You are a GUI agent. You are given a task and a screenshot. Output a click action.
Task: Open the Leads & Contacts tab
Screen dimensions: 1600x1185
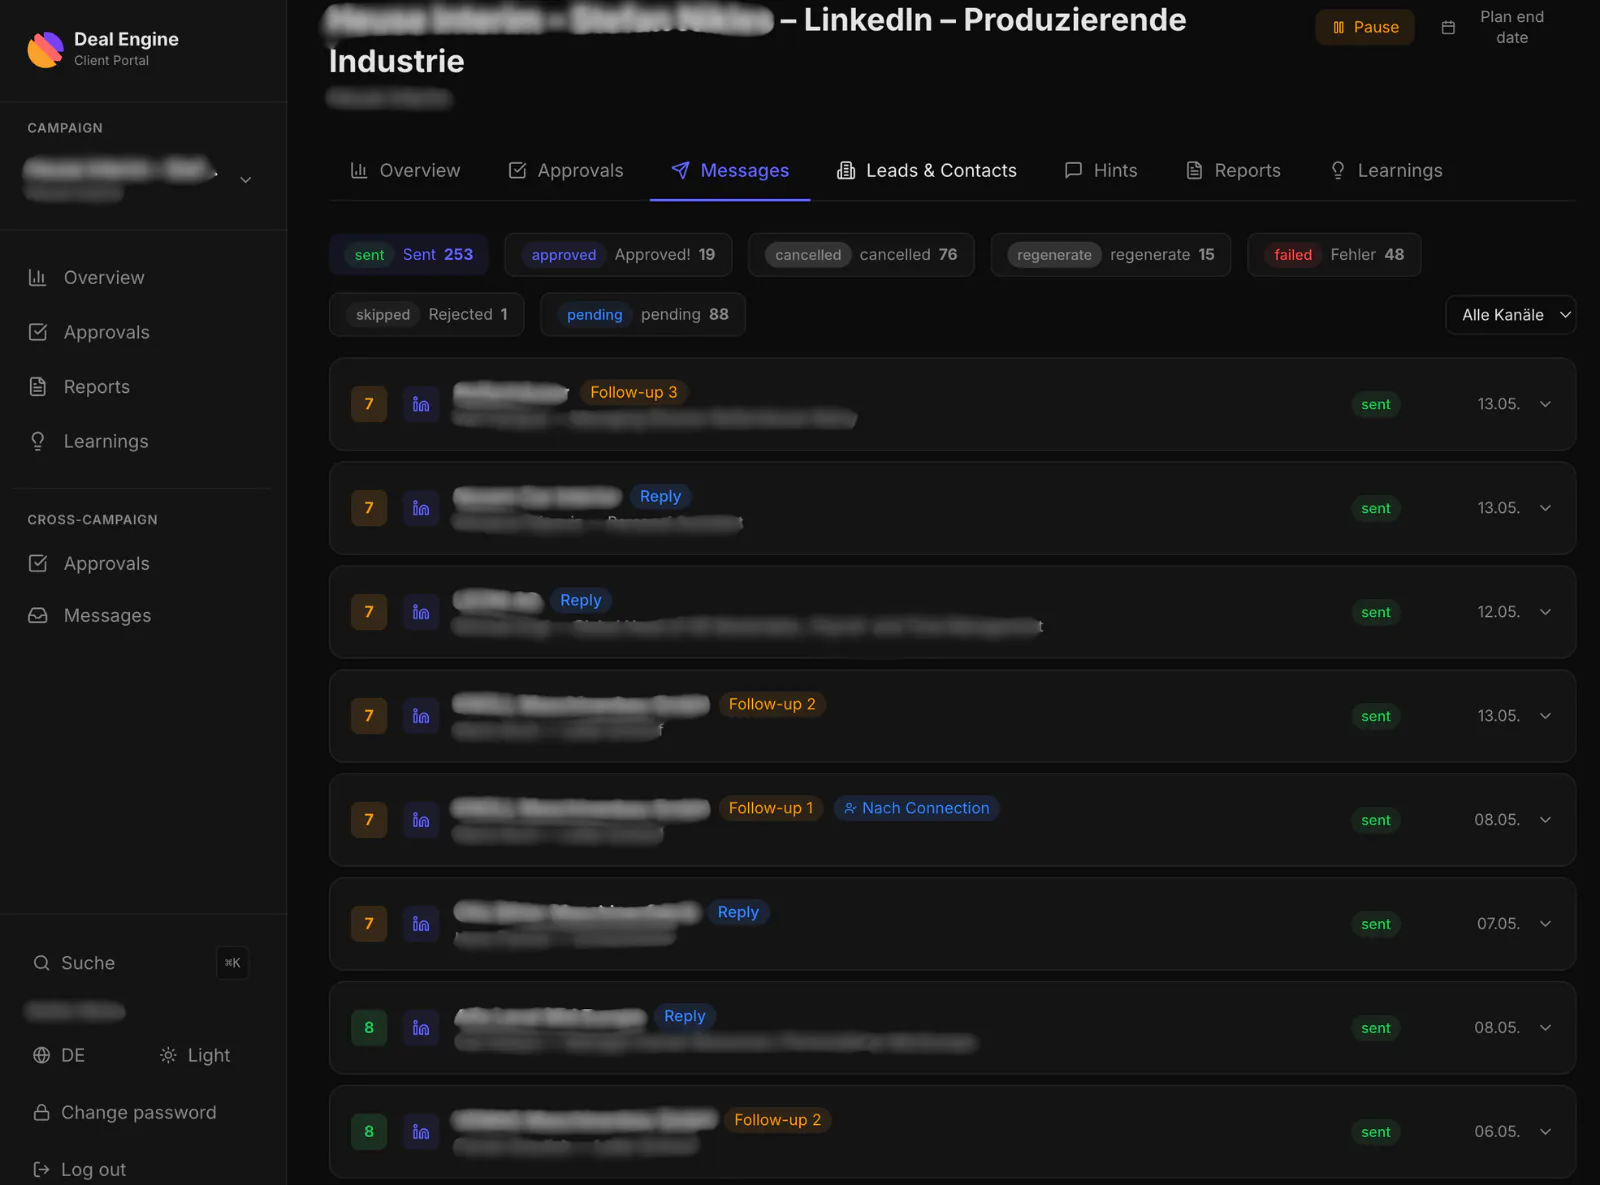pyautogui.click(x=927, y=170)
